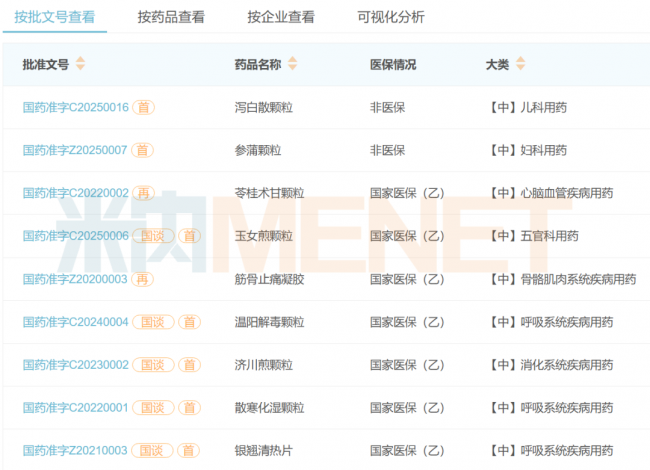Click sort arrows beside 药品名称 header
The height and width of the screenshot is (470, 650).
click(293, 64)
